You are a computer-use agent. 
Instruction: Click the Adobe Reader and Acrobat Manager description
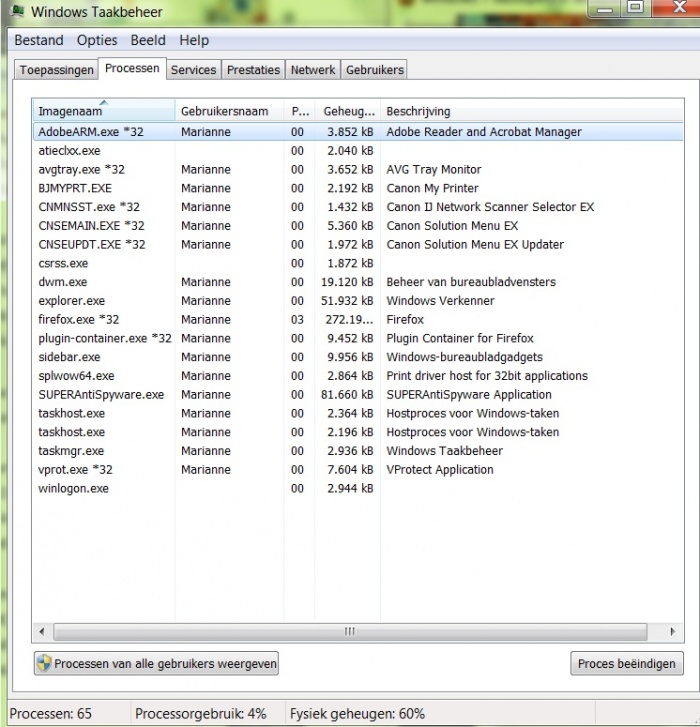[x=484, y=132]
